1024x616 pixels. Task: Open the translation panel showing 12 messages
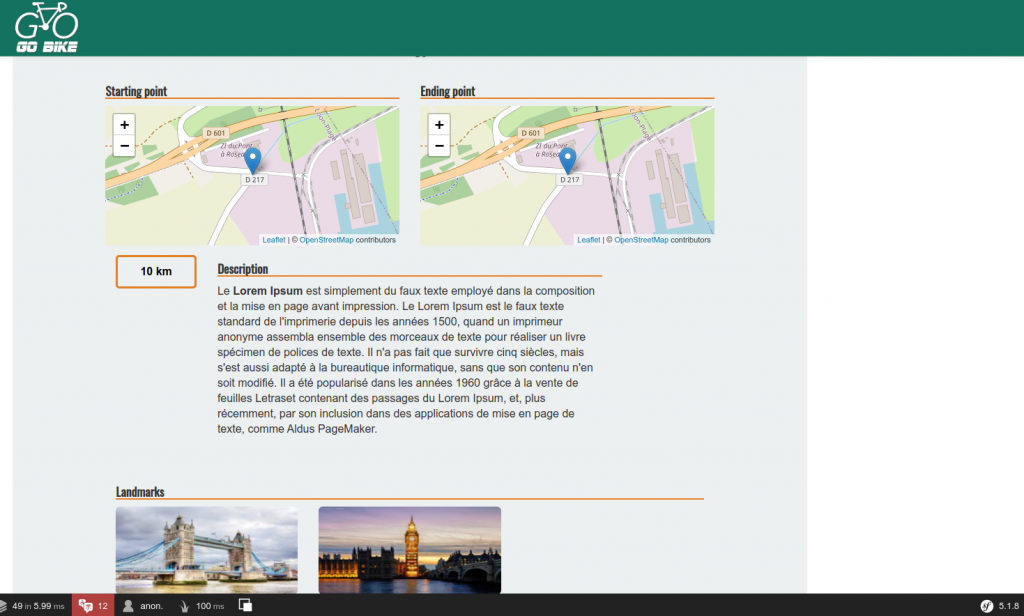point(94,605)
